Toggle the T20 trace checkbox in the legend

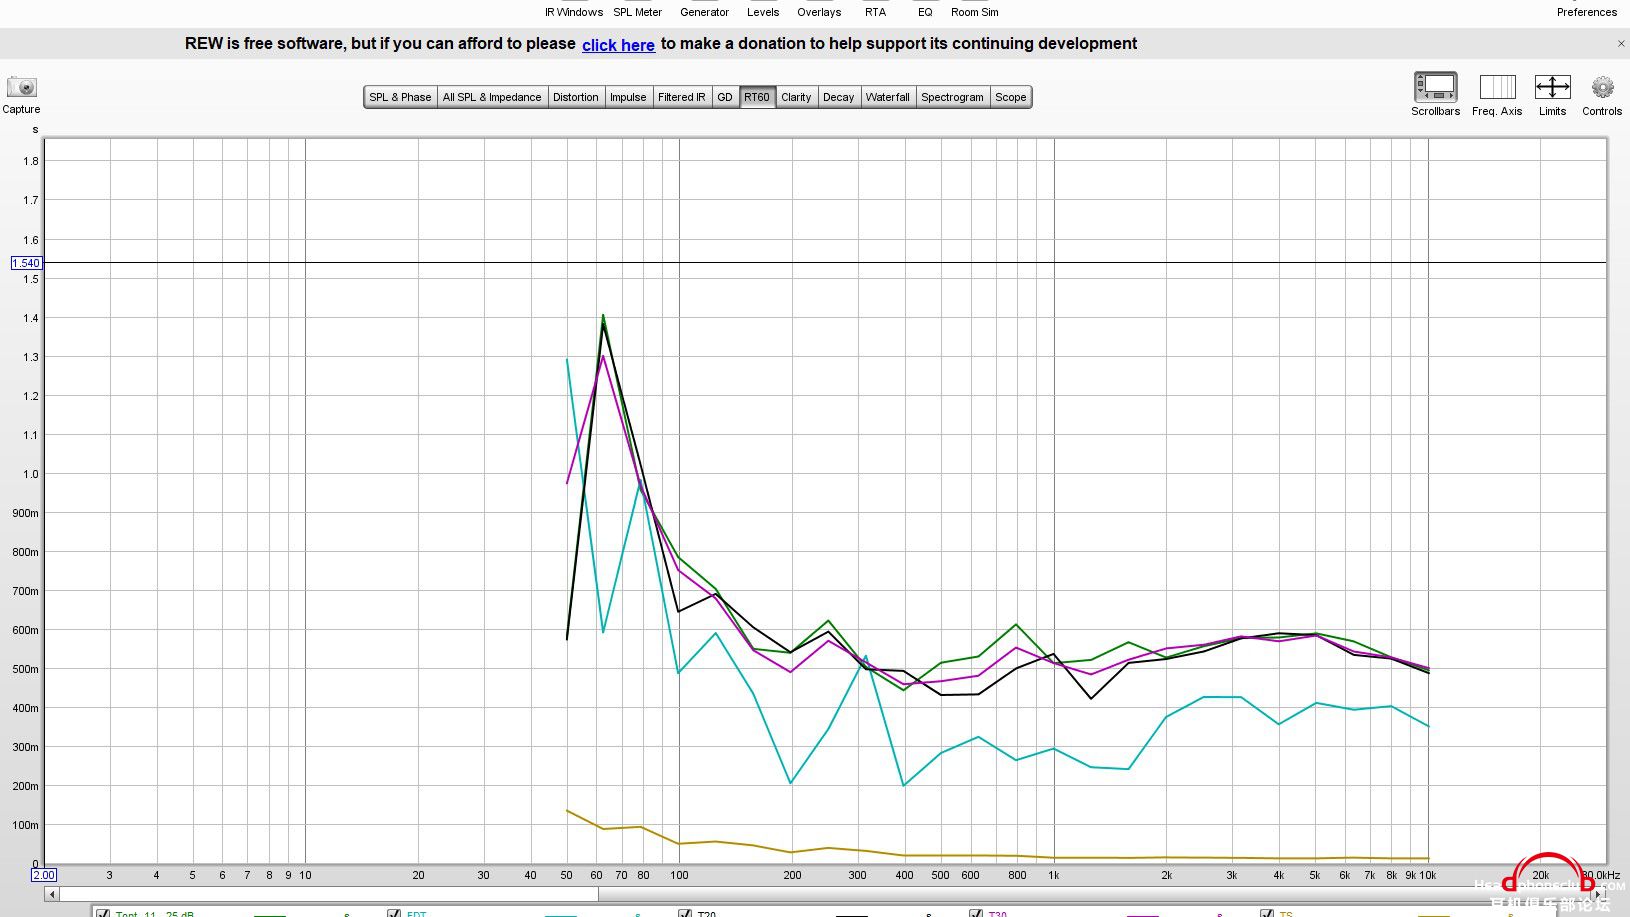685,913
